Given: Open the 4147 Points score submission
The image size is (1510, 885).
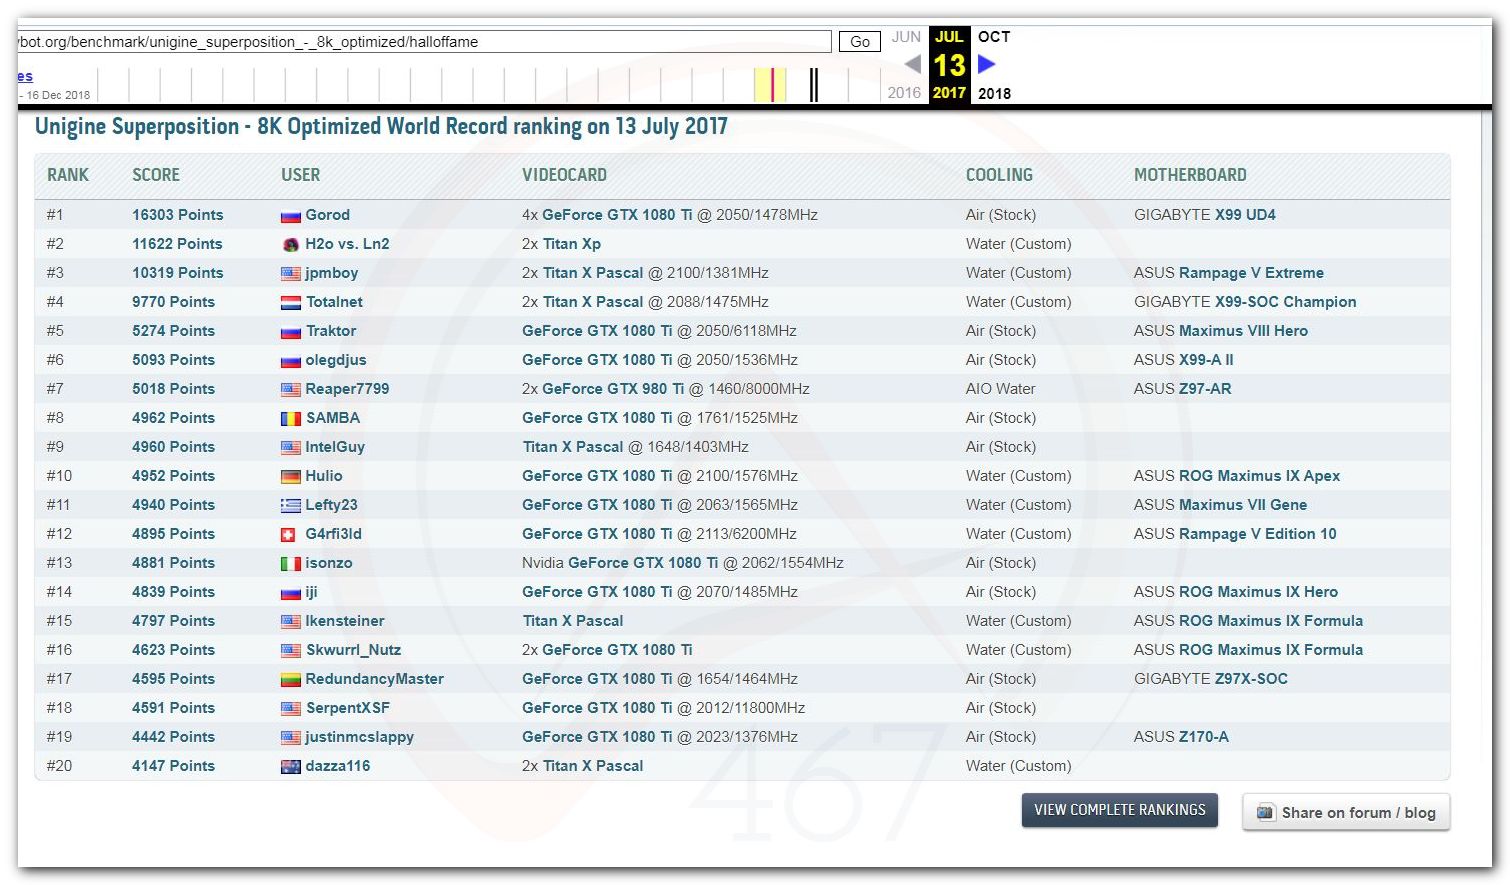Looking at the screenshot, I should [174, 766].
